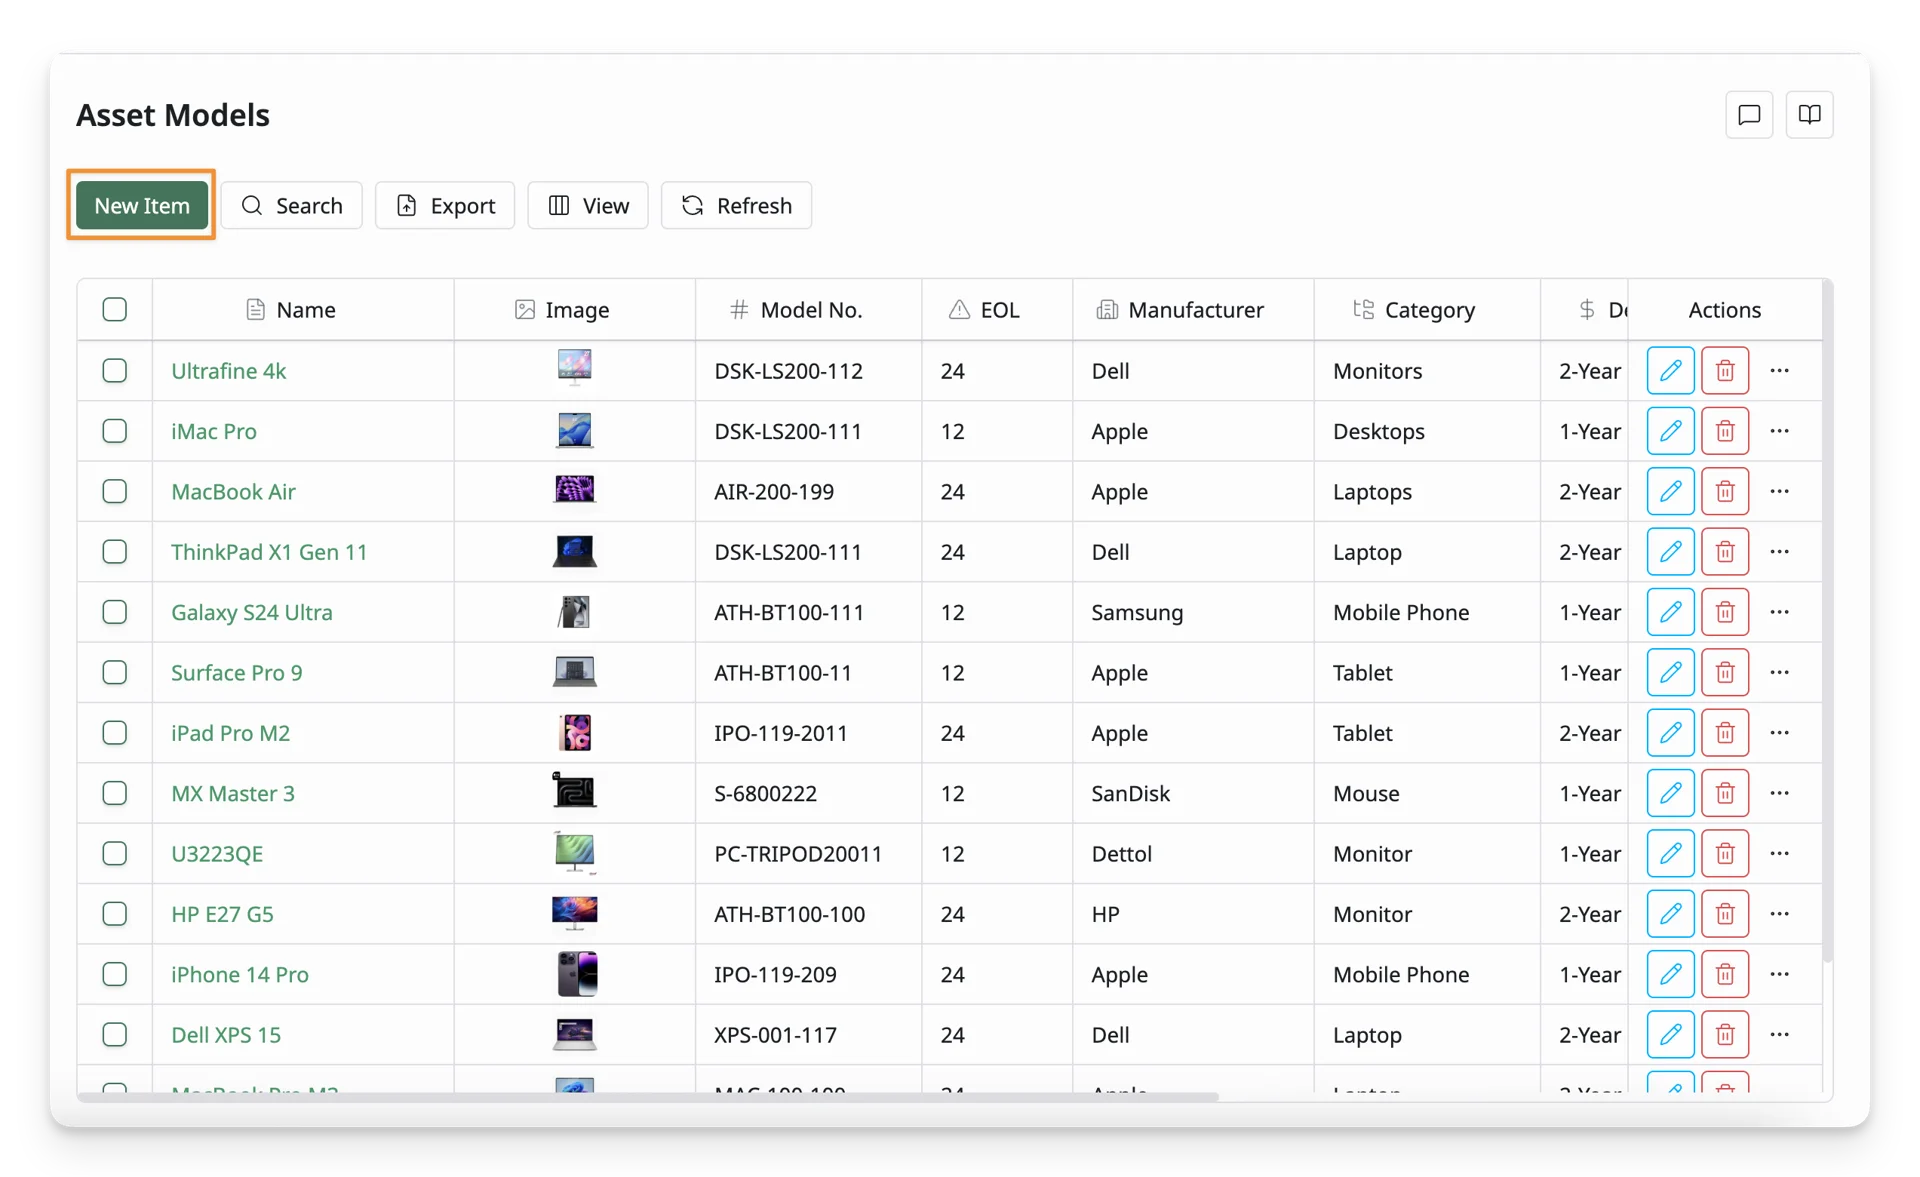Open more actions for iMac Pro
This screenshot has height=1177, width=1920.
1779,431
